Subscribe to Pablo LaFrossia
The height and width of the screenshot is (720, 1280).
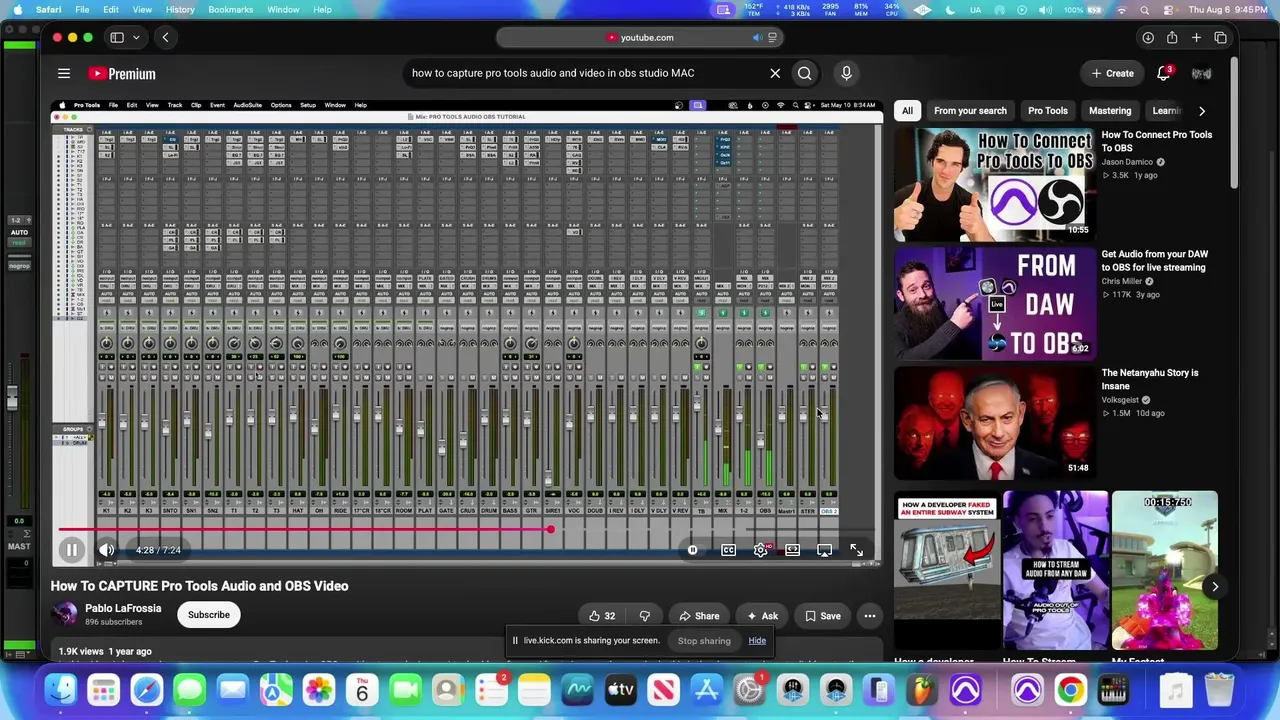tap(209, 615)
